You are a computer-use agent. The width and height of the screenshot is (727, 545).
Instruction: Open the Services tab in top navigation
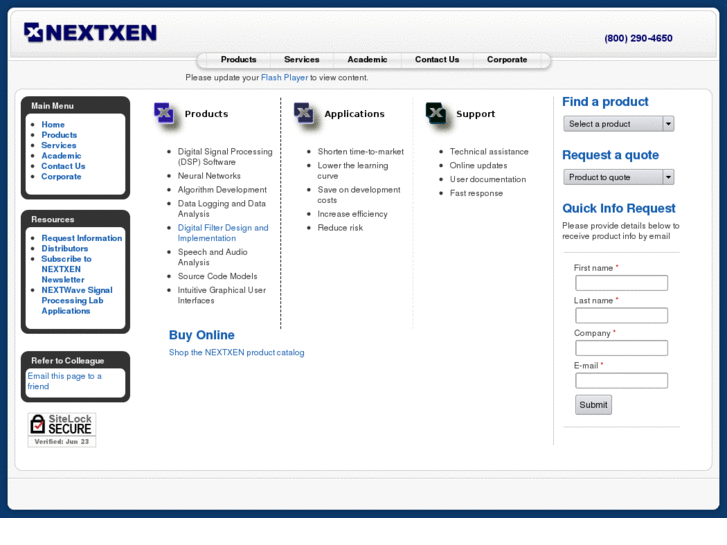tap(301, 59)
